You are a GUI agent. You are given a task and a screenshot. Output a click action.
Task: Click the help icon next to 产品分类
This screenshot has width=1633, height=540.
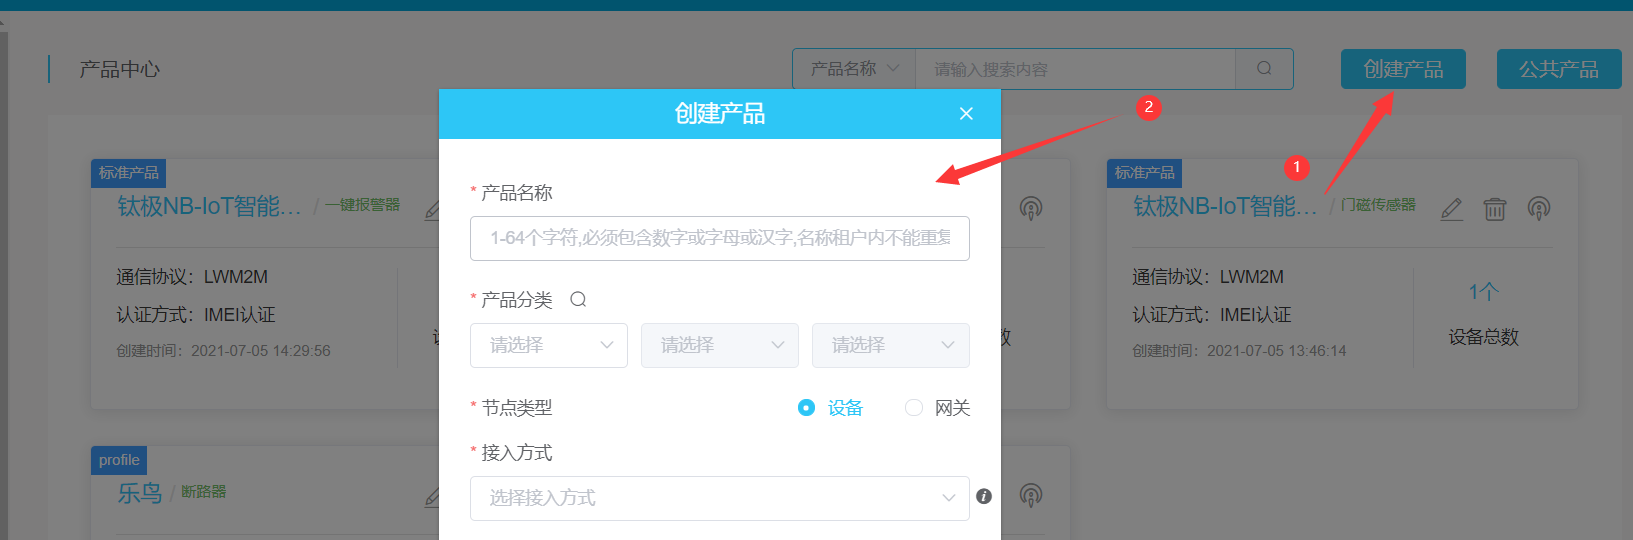(x=578, y=299)
